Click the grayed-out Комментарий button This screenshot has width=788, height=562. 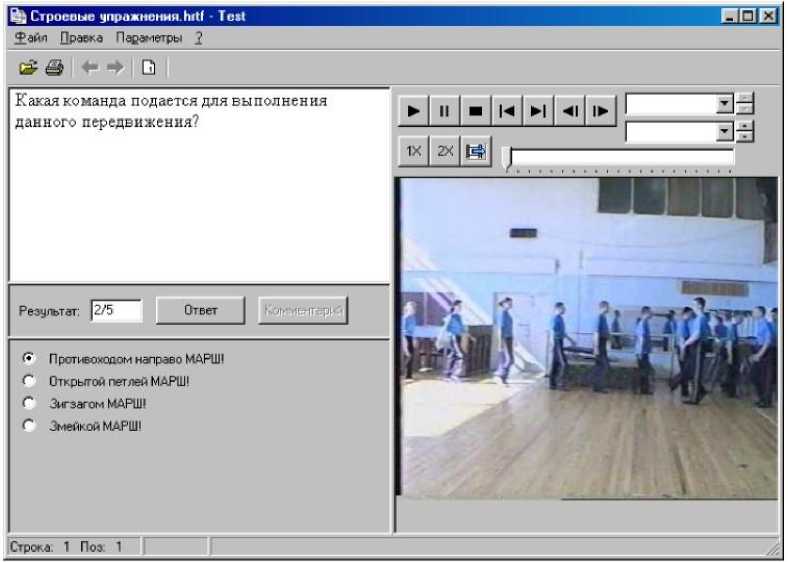point(303,310)
